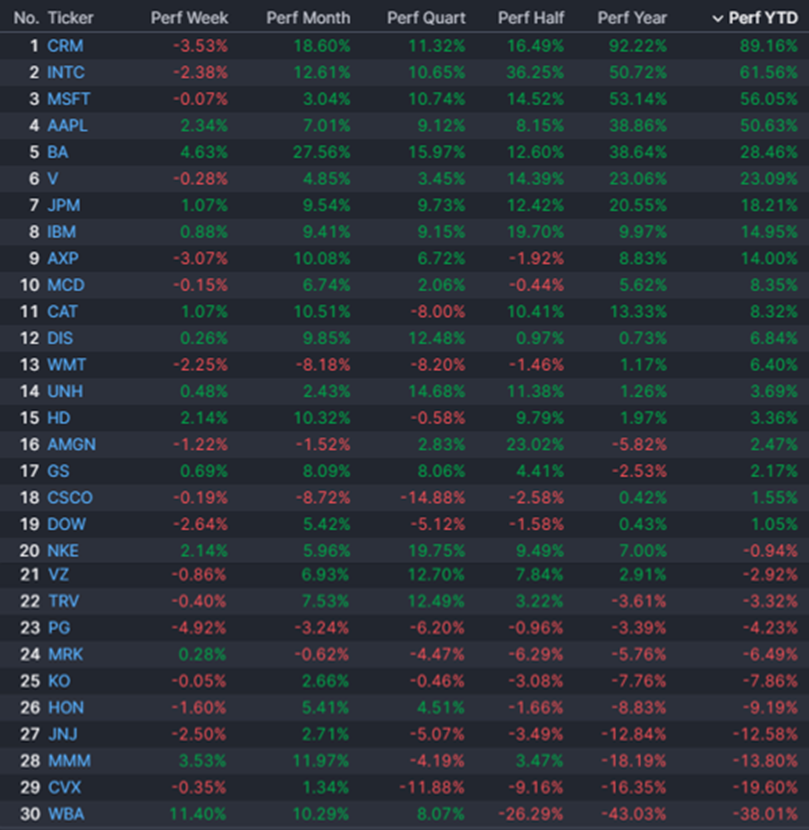Open the MSFT ticker link

[x=69, y=99]
